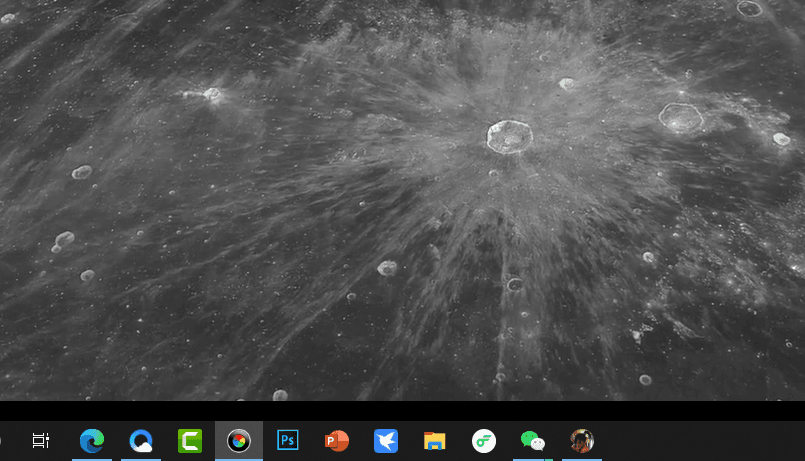Open the green Camtasia icon
Screen dimensions: 805x461
click(190, 440)
